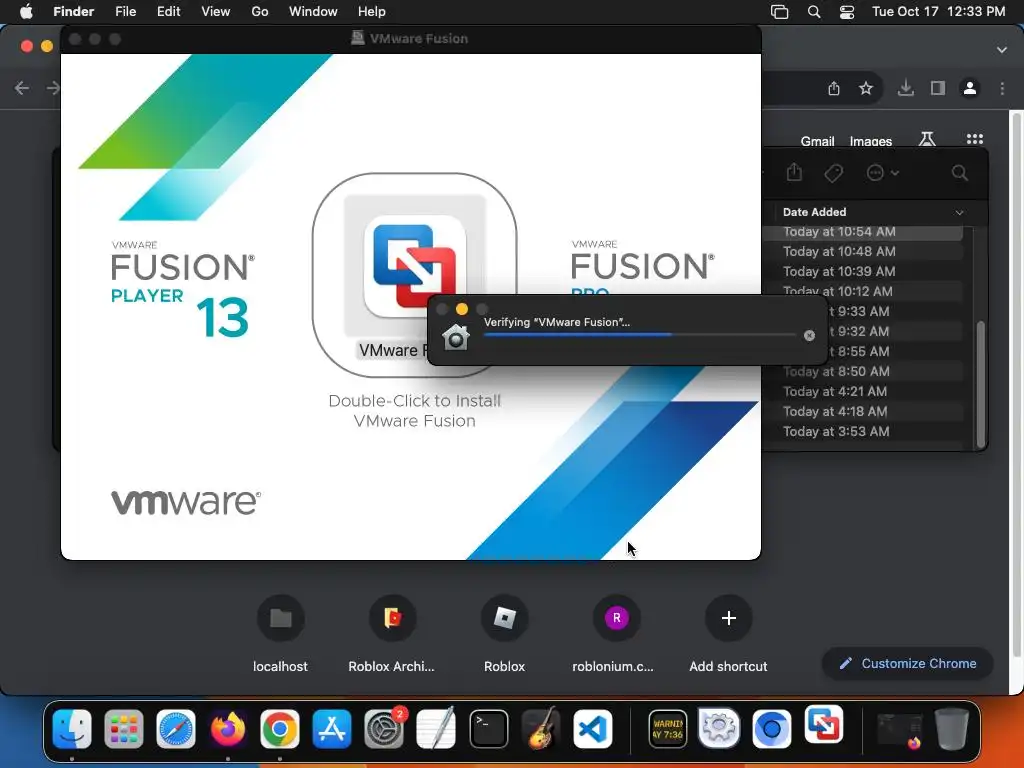The height and width of the screenshot is (768, 1024).
Task: Click Chrome's back arrow
Action: (x=22, y=88)
